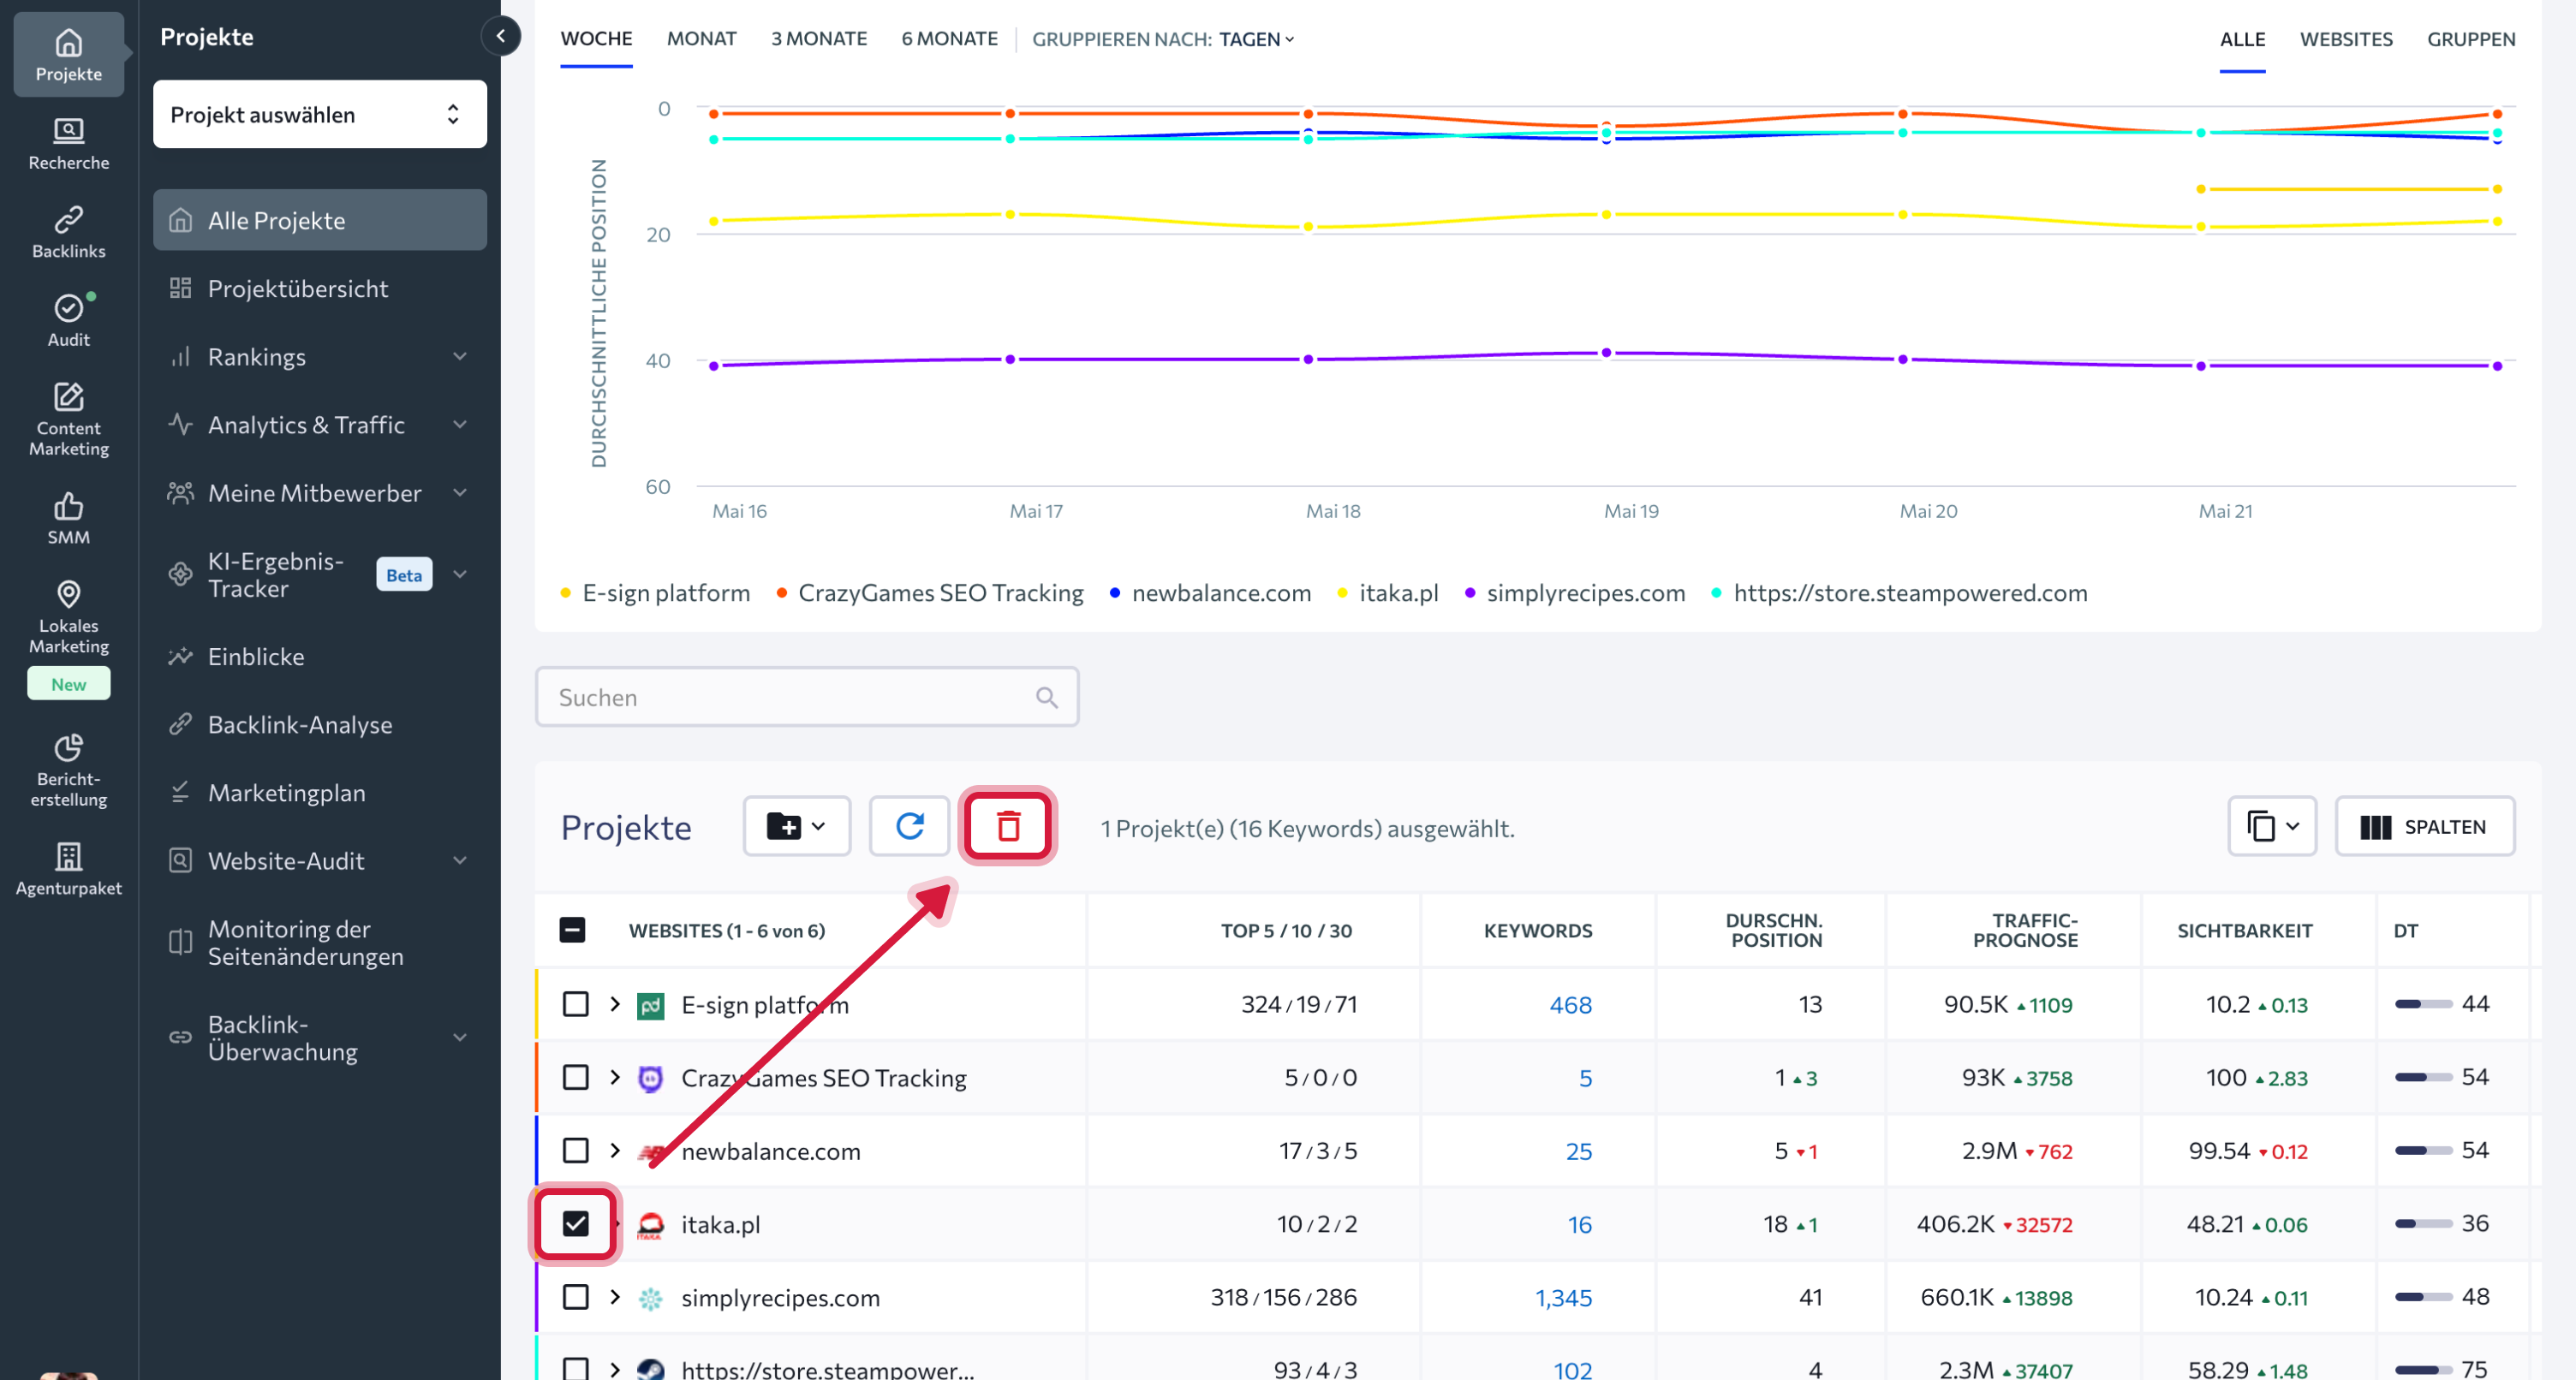
Task: Open the add-to-group folder dropdown
Action: [x=796, y=826]
